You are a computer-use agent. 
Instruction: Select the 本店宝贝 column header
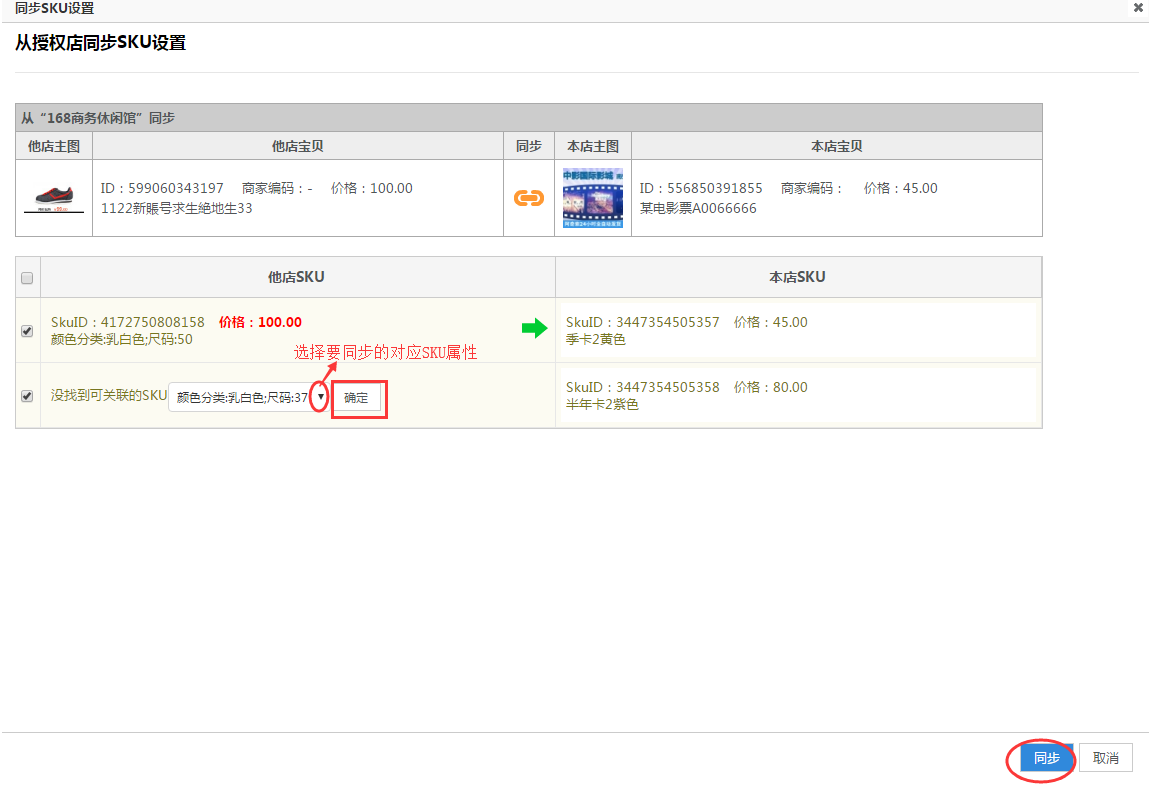pyautogui.click(x=836, y=146)
